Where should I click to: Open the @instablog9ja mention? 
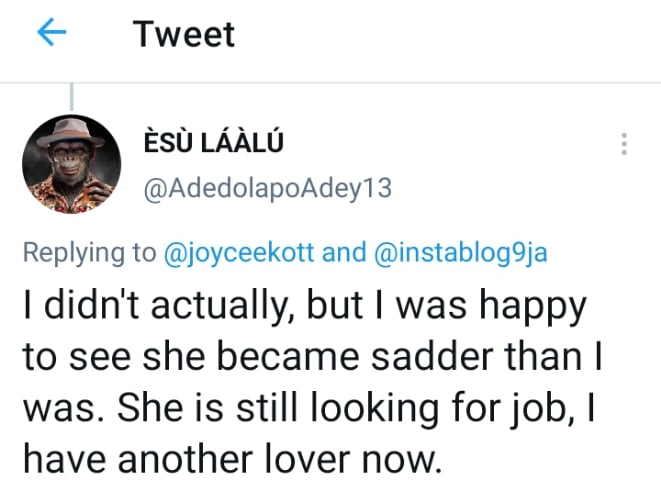463,253
